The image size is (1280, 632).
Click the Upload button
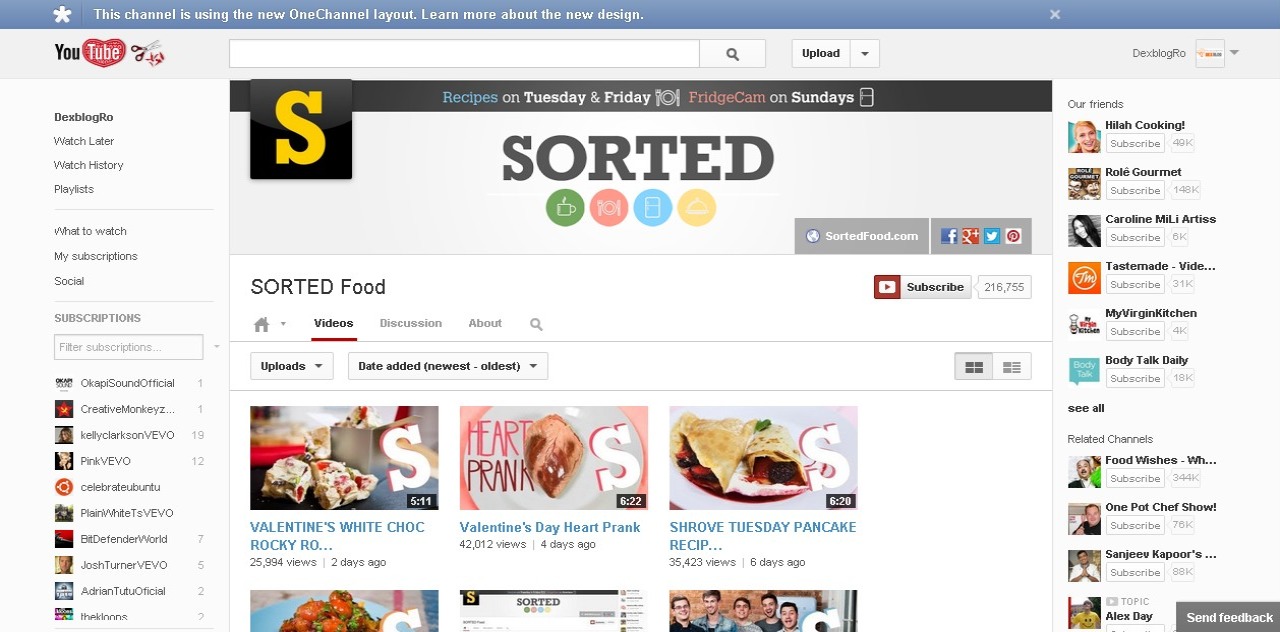(x=821, y=54)
